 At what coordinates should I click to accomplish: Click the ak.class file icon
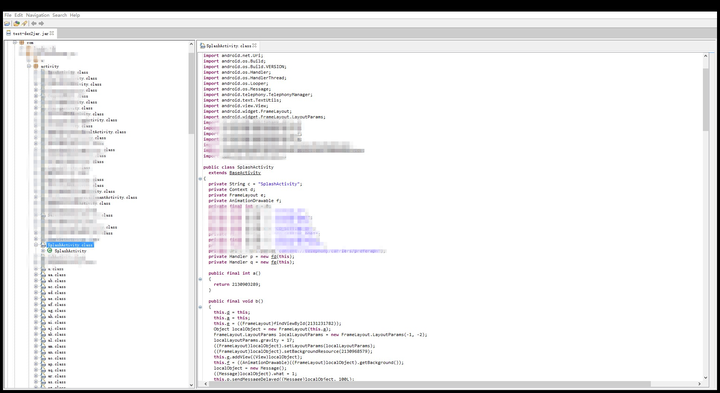[x=43, y=334]
